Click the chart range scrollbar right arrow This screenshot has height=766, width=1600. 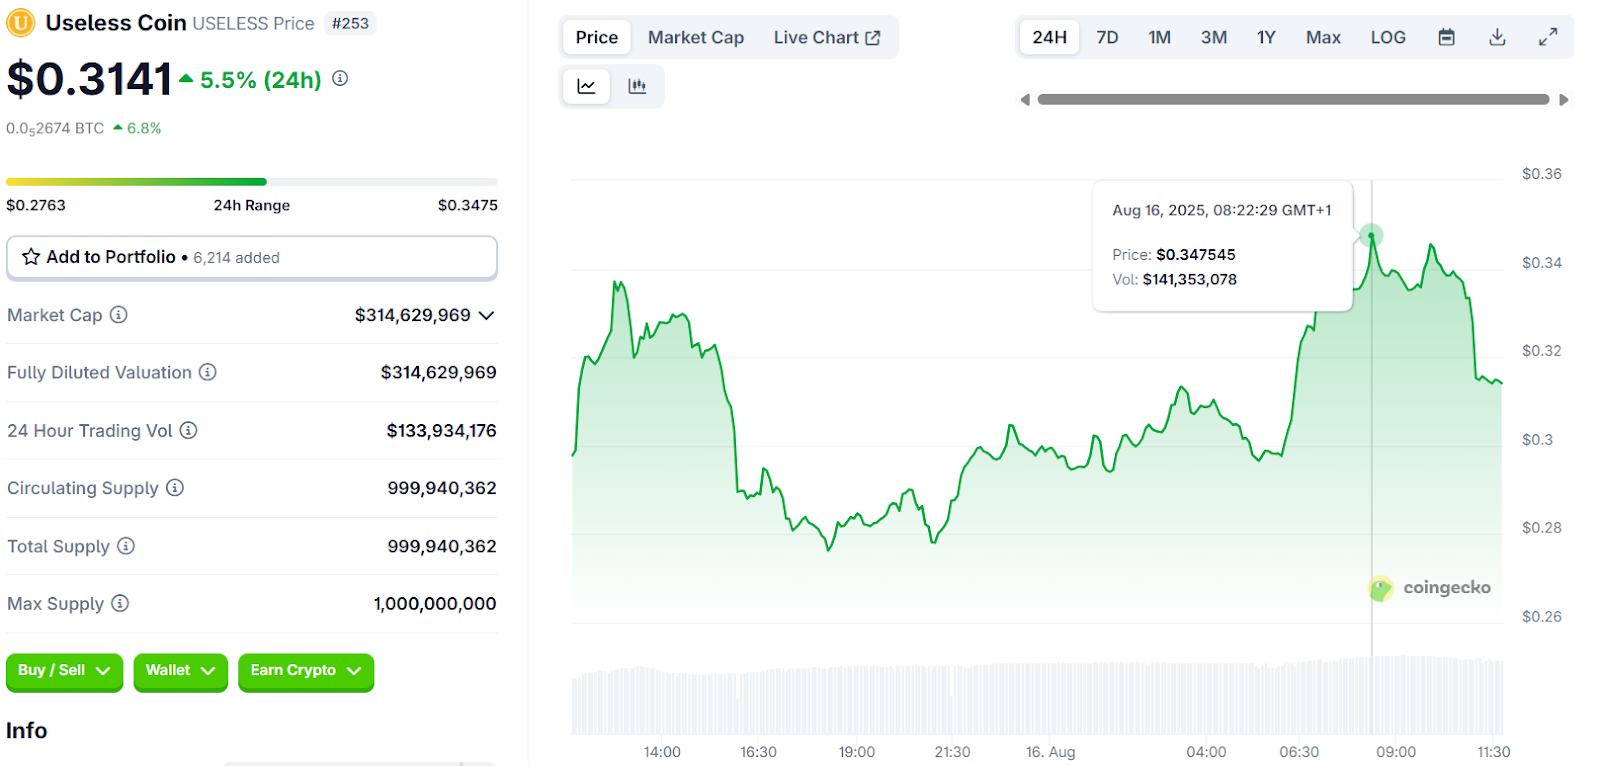tap(1564, 100)
